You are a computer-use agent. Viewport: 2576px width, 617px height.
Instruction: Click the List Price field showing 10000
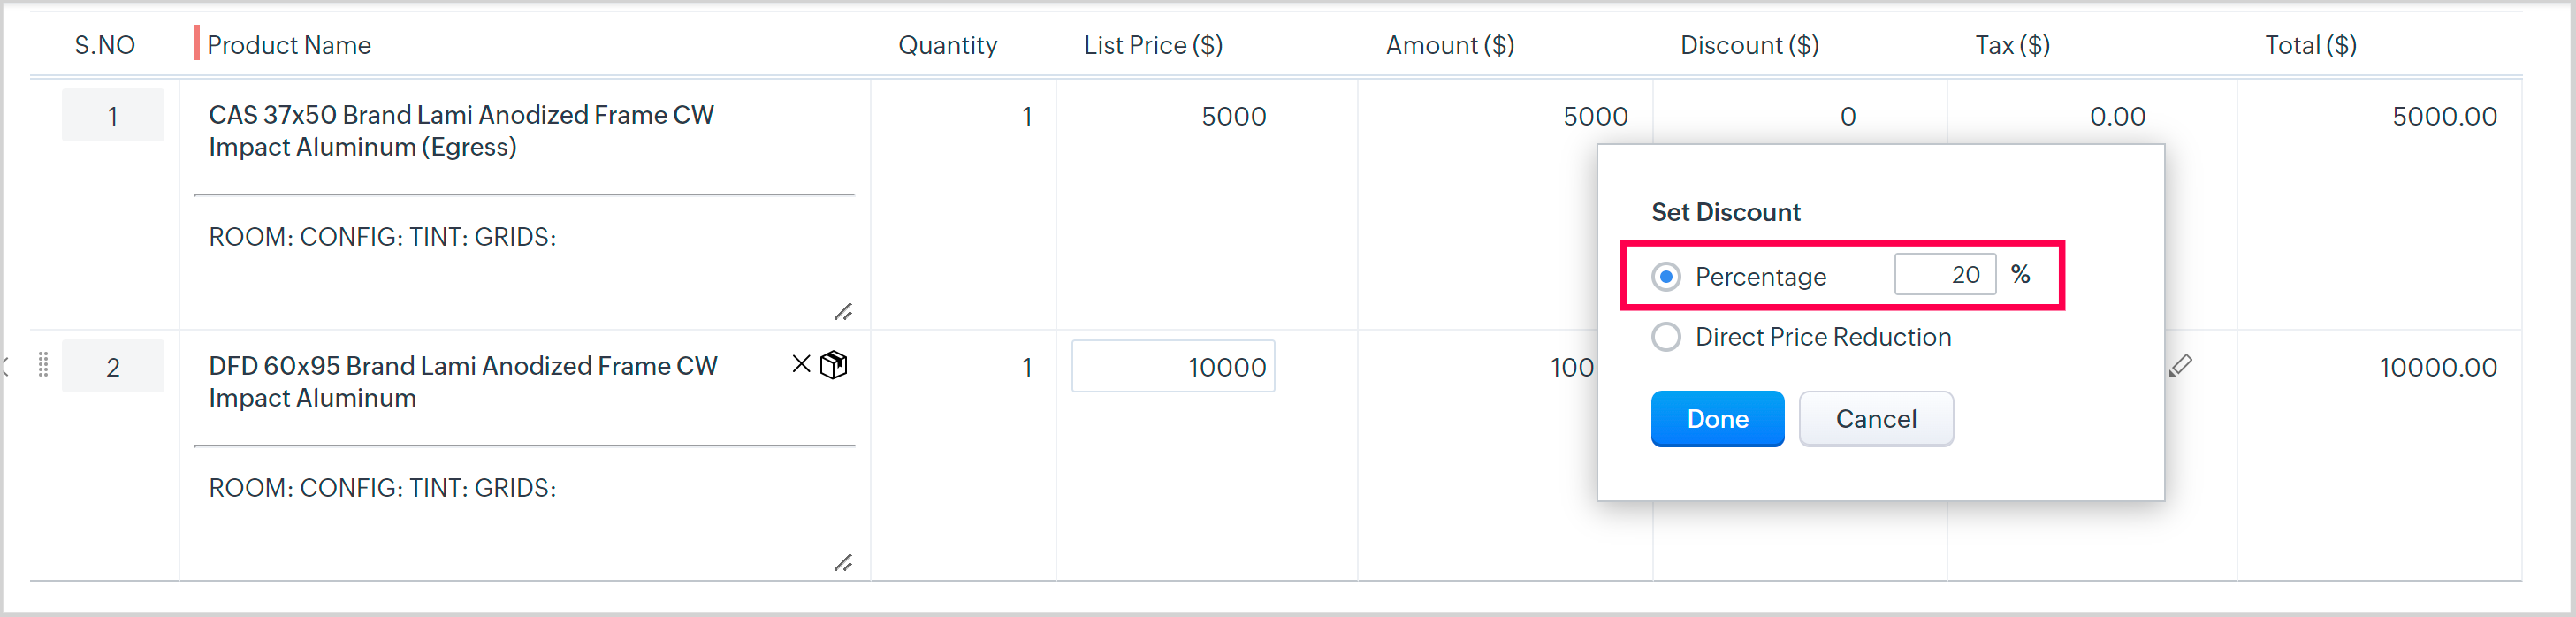[x=1172, y=367]
